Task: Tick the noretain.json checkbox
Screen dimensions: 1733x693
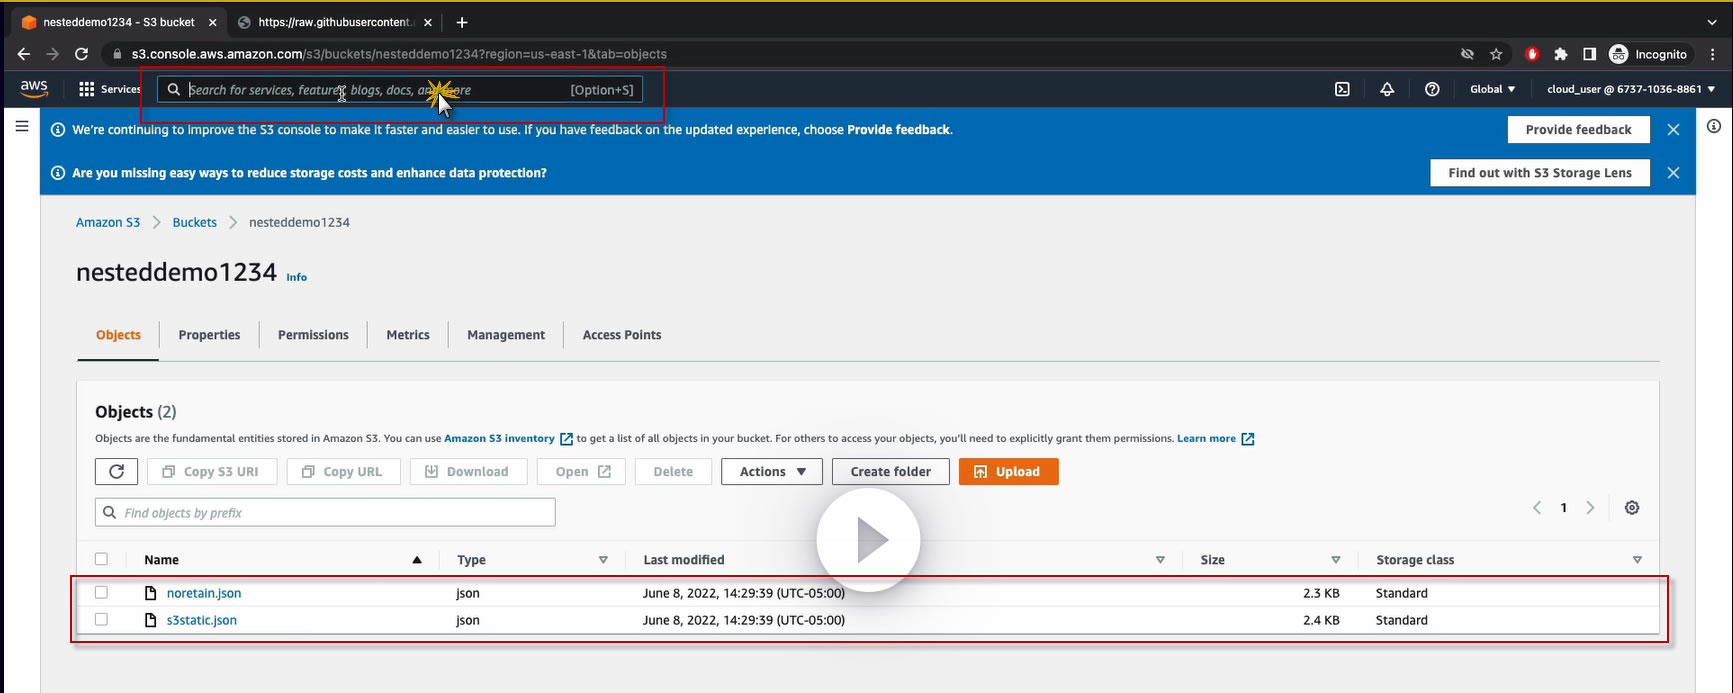Action: 101,593
